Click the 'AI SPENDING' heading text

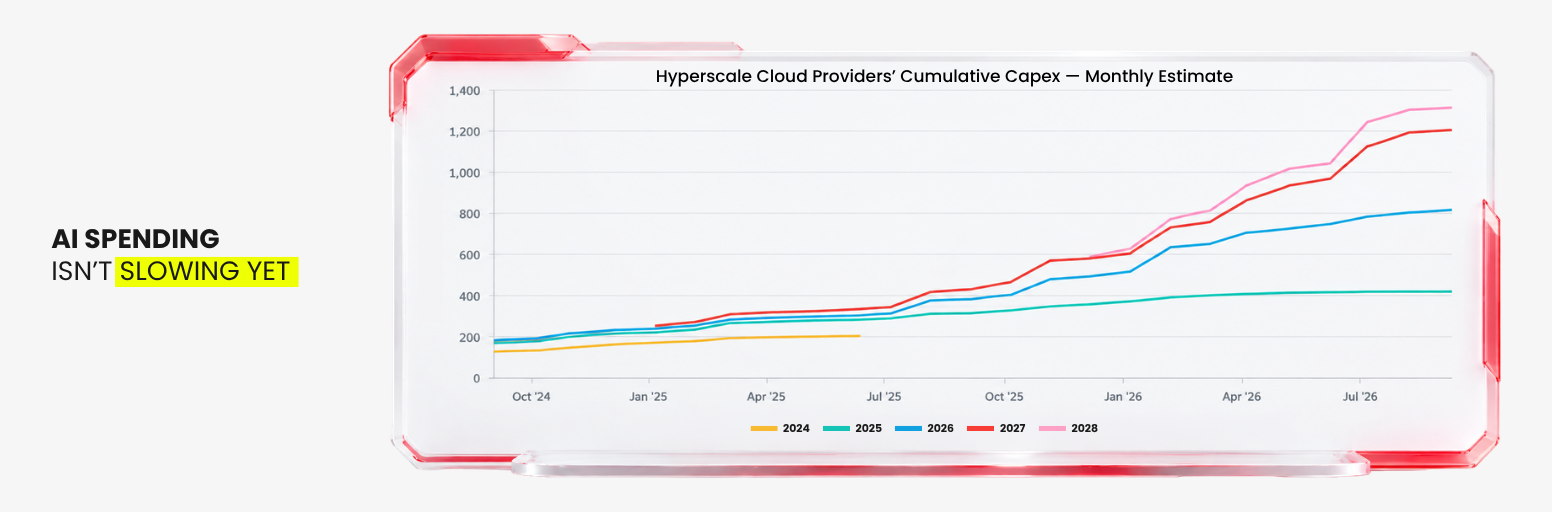[x=135, y=239]
